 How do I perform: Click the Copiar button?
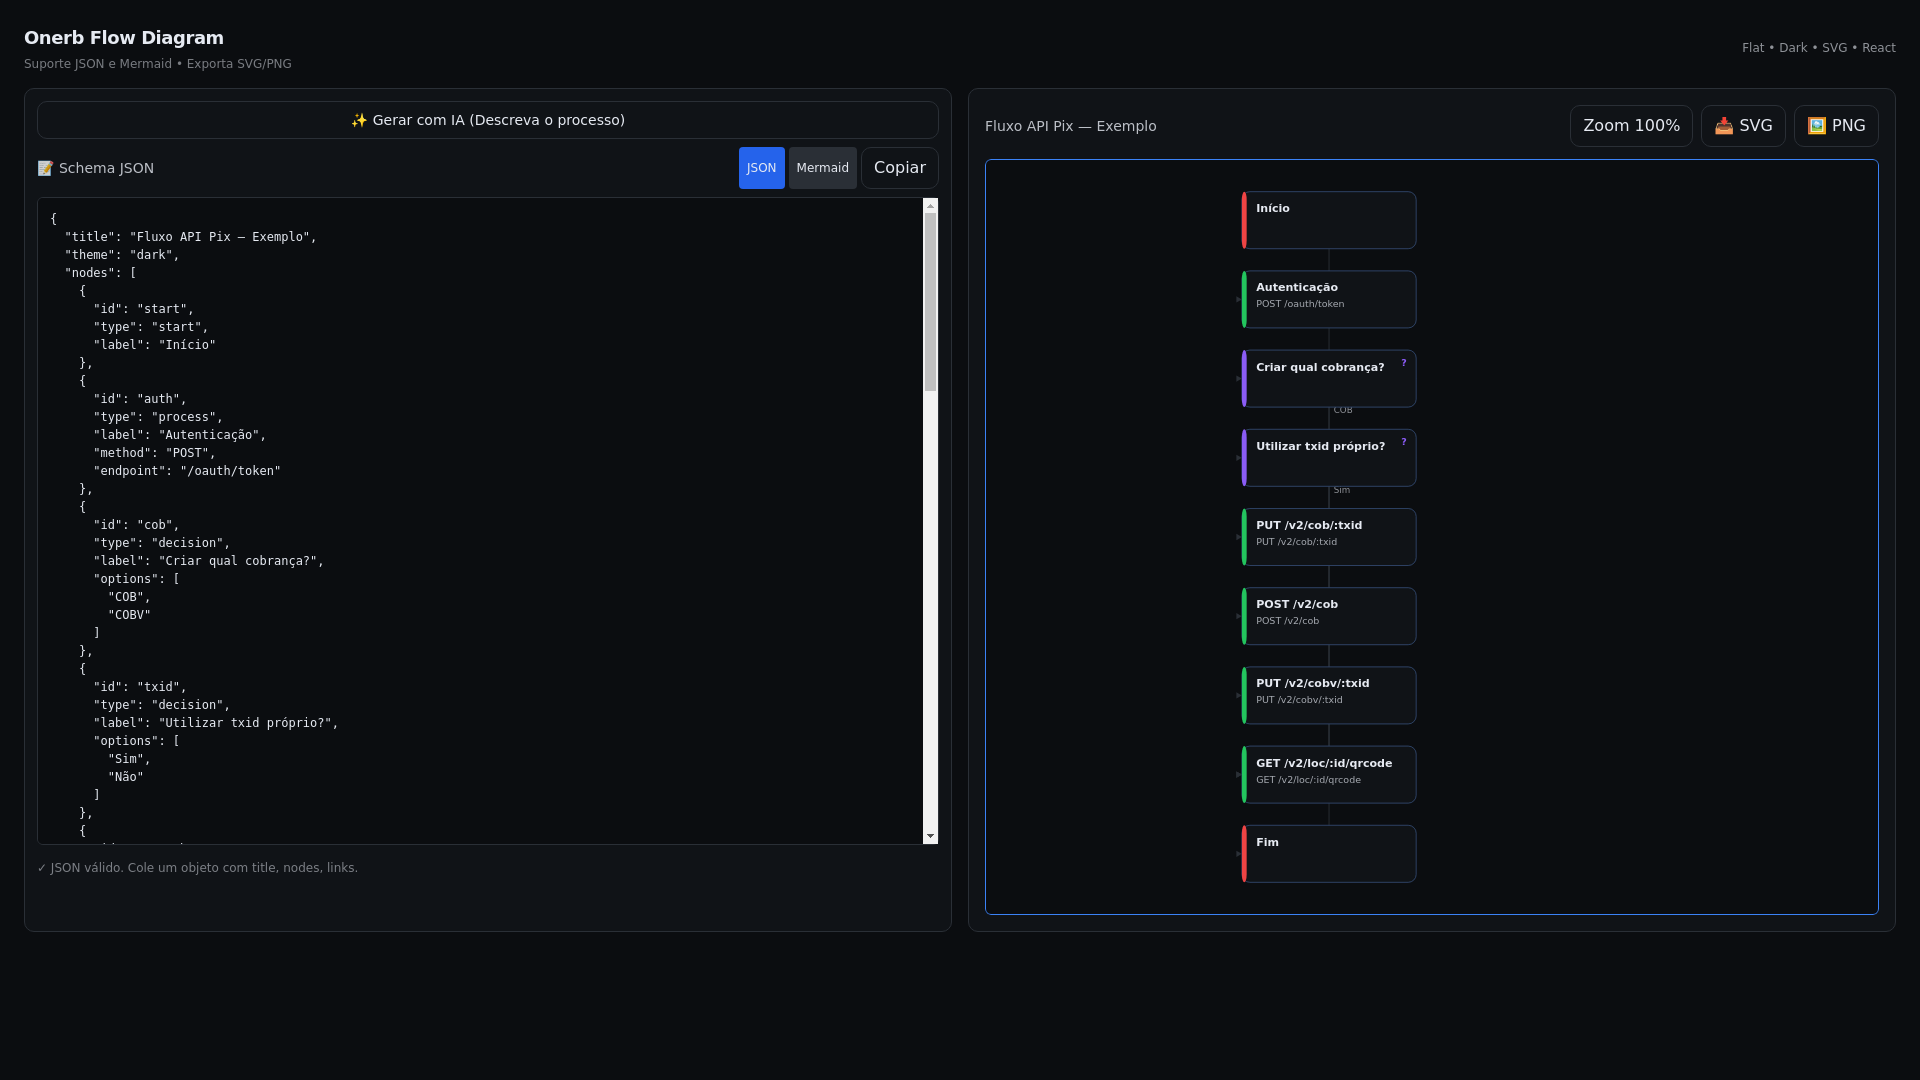coord(900,168)
